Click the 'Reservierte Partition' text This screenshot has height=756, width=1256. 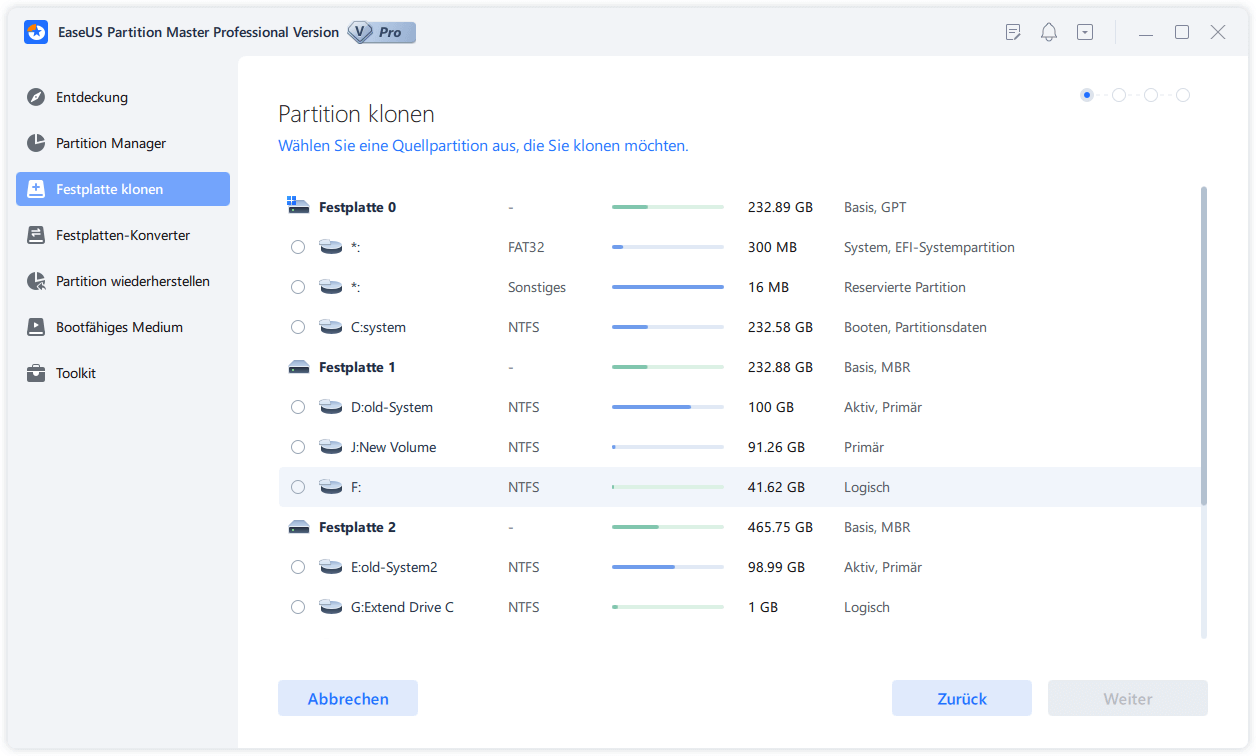pyautogui.click(x=905, y=287)
